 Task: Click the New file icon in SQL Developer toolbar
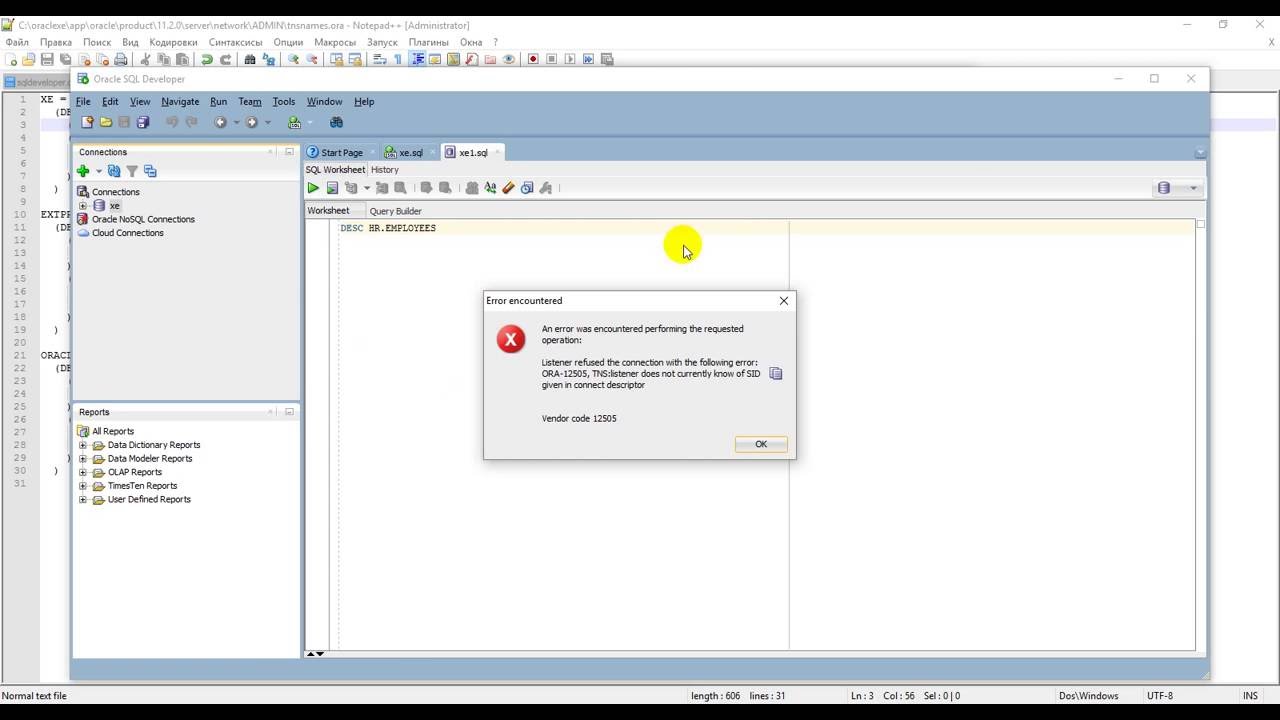tap(87, 122)
